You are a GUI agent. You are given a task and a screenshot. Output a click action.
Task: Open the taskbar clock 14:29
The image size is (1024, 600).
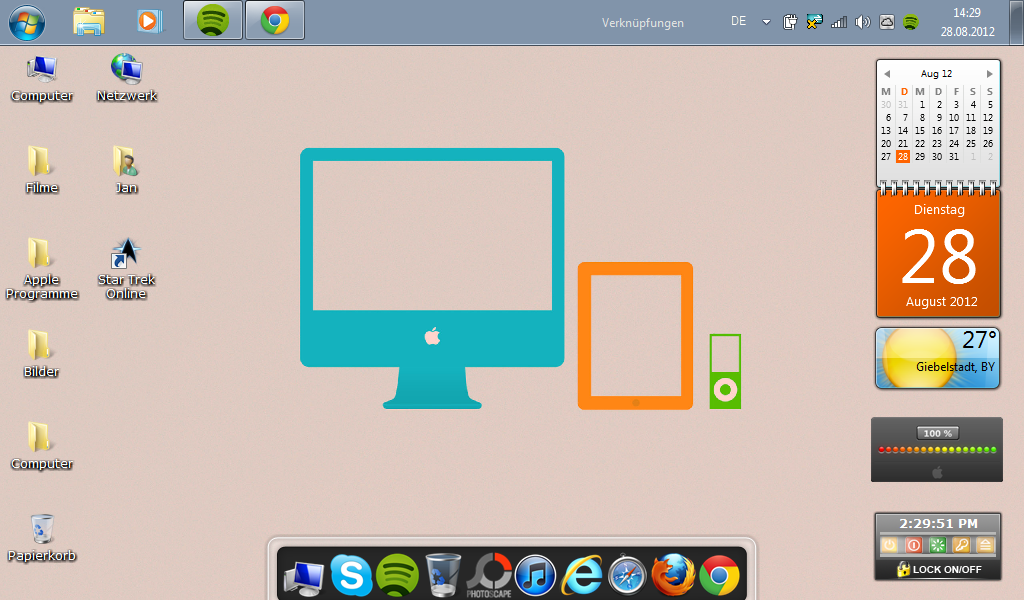click(x=967, y=22)
